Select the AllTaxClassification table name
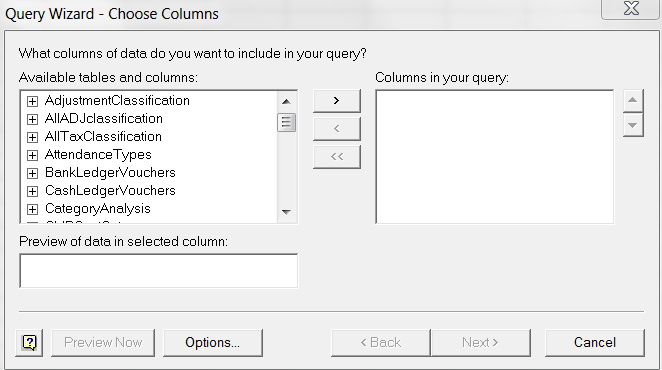 103,136
